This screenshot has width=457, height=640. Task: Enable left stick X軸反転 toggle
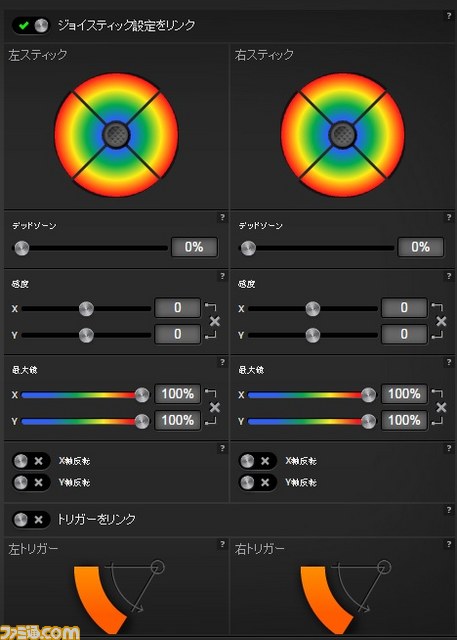31,461
